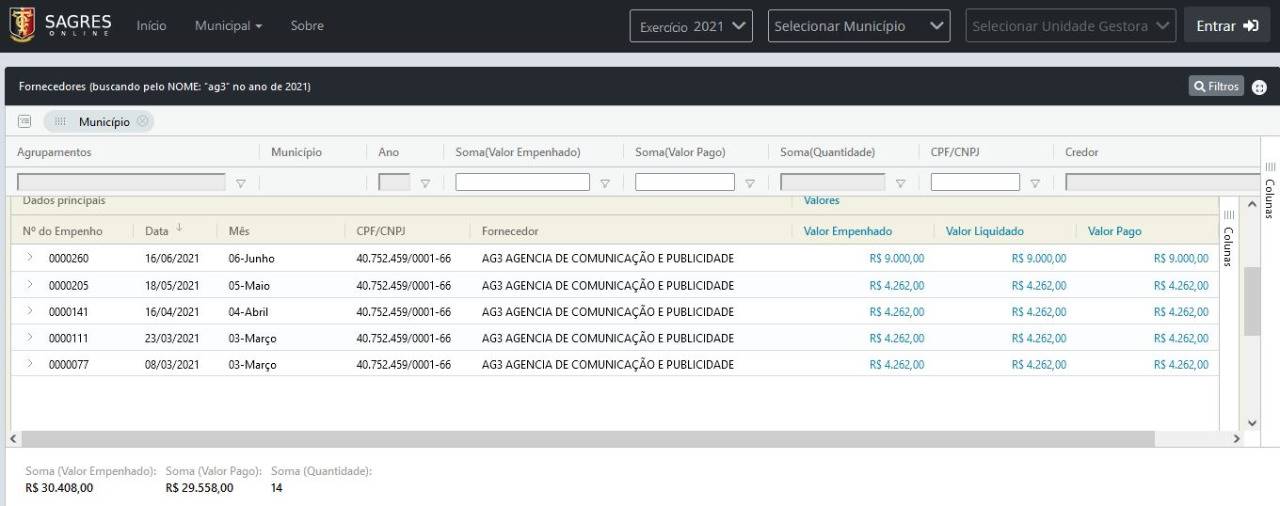1280x506 pixels.
Task: Click the SAGRES Online logo
Action: click(x=60, y=25)
